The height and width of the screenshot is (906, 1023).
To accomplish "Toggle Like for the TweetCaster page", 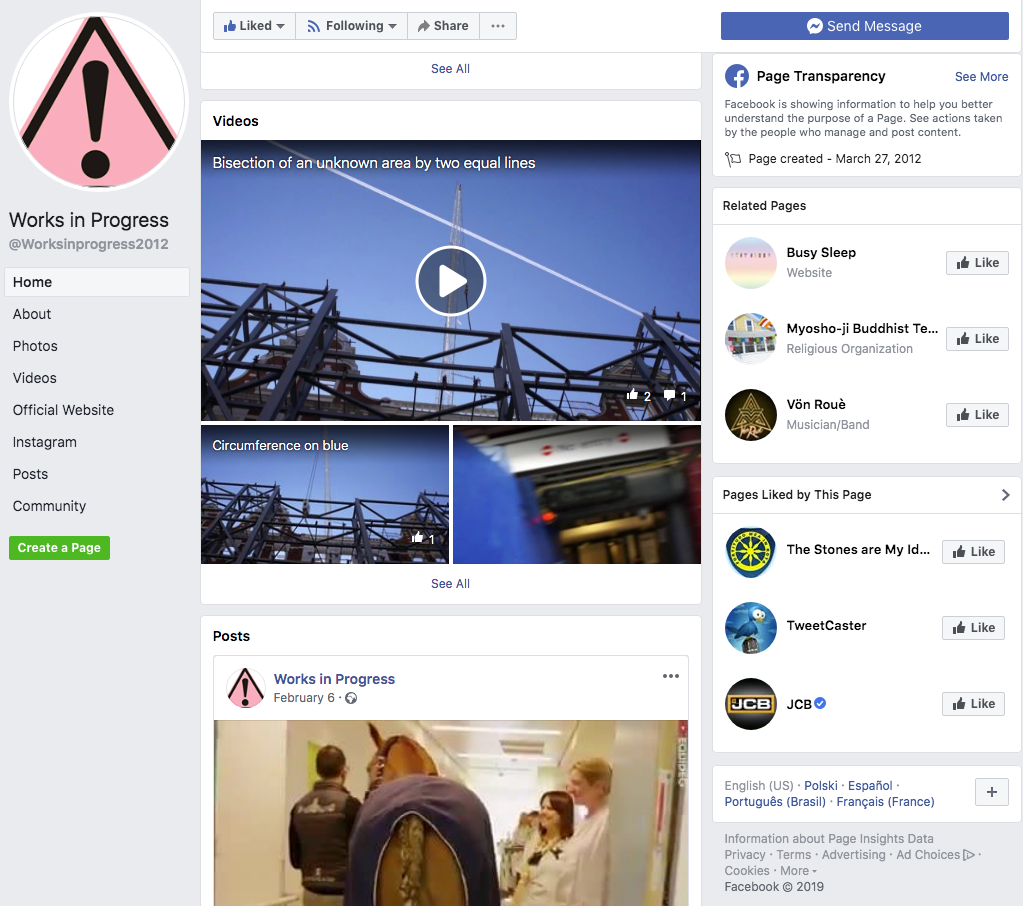I will tap(973, 628).
